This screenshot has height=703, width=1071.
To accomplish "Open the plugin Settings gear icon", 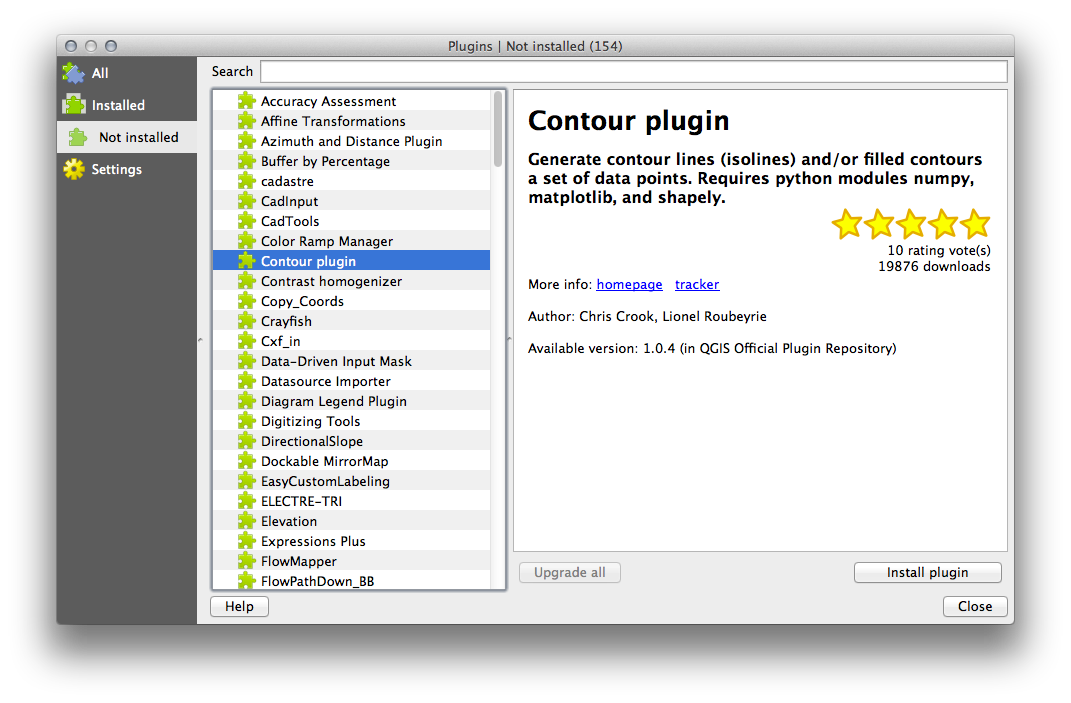I will [73, 169].
